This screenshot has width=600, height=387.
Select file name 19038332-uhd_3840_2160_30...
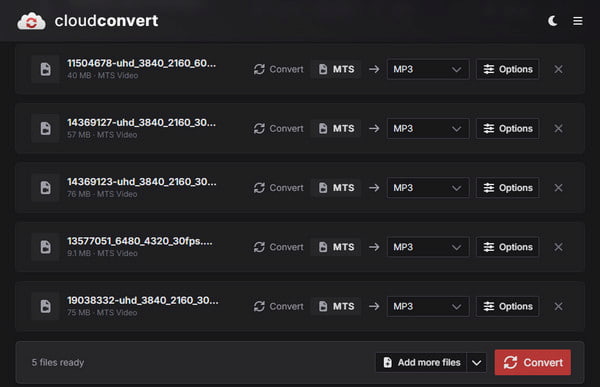point(143,300)
